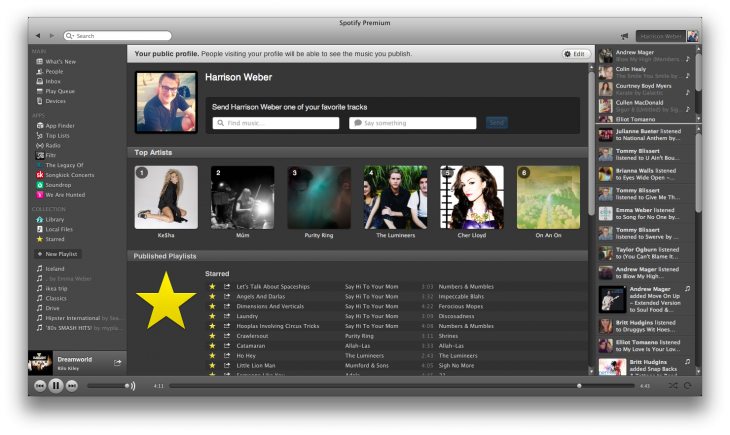The height and width of the screenshot is (435, 730).
Task: Skip to next track
Action: pyautogui.click(x=72, y=386)
